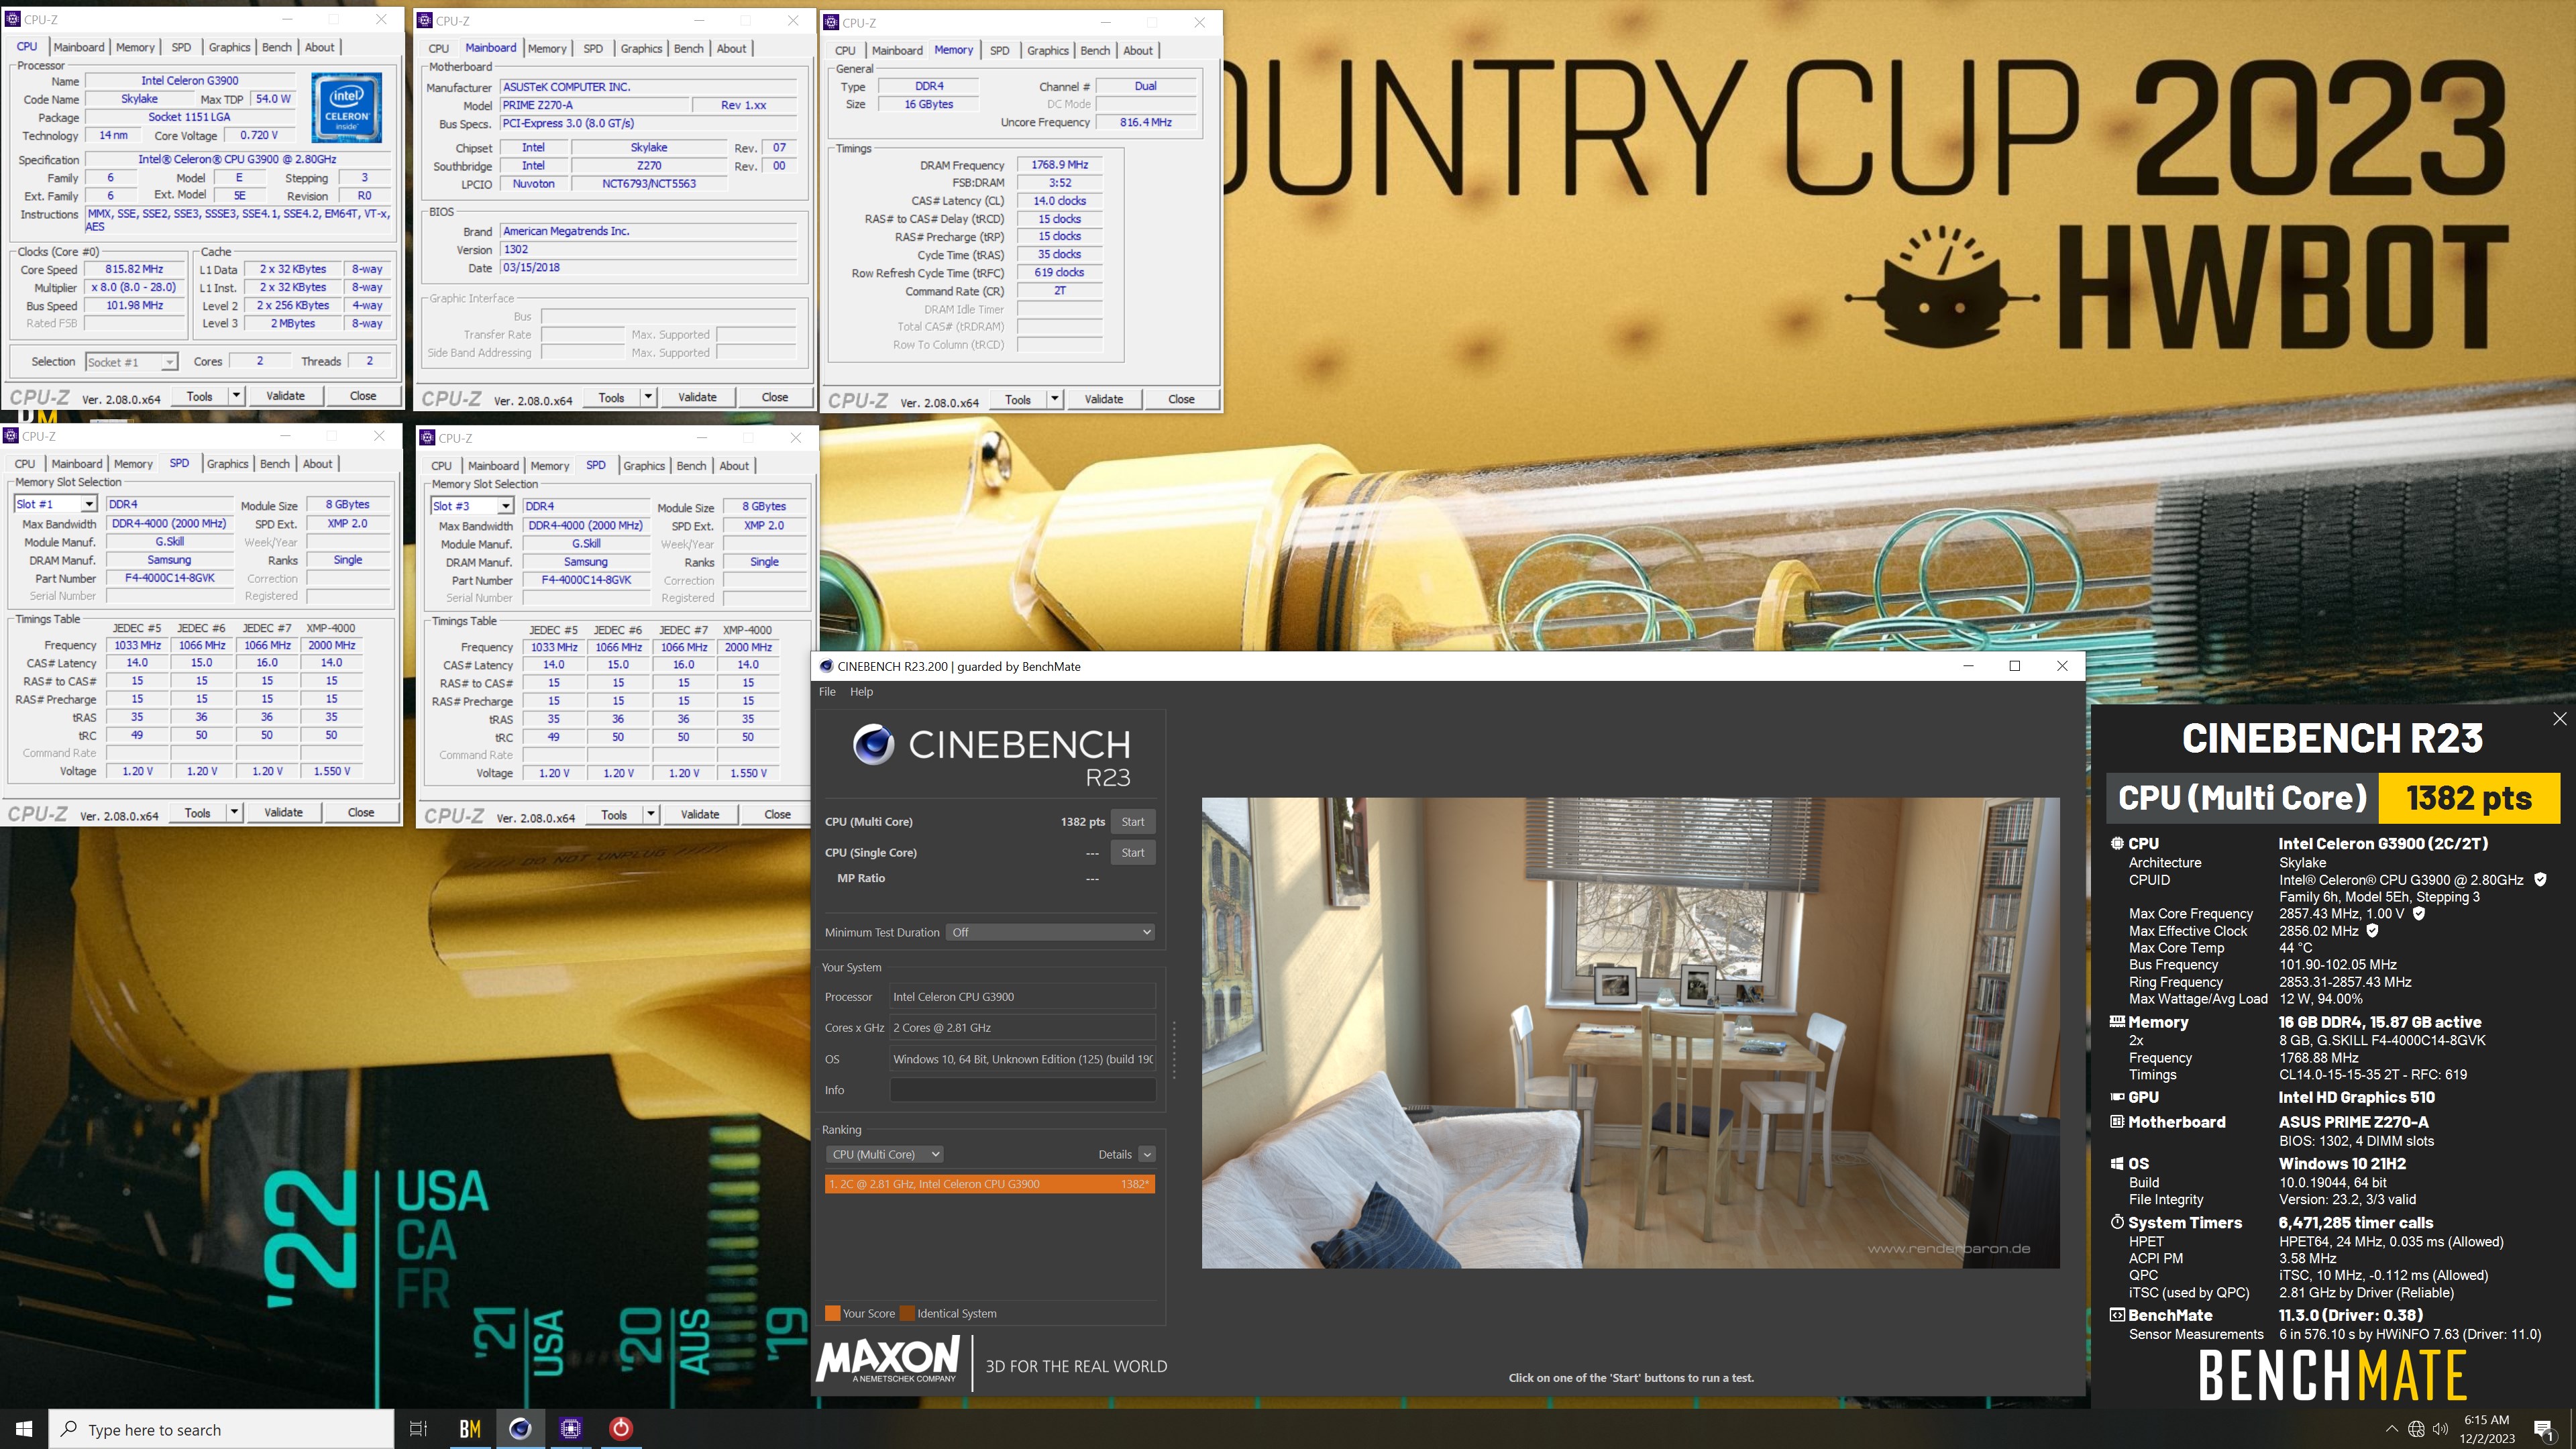The image size is (2576, 1449).
Task: Click the network icon in system tray
Action: (2416, 1429)
